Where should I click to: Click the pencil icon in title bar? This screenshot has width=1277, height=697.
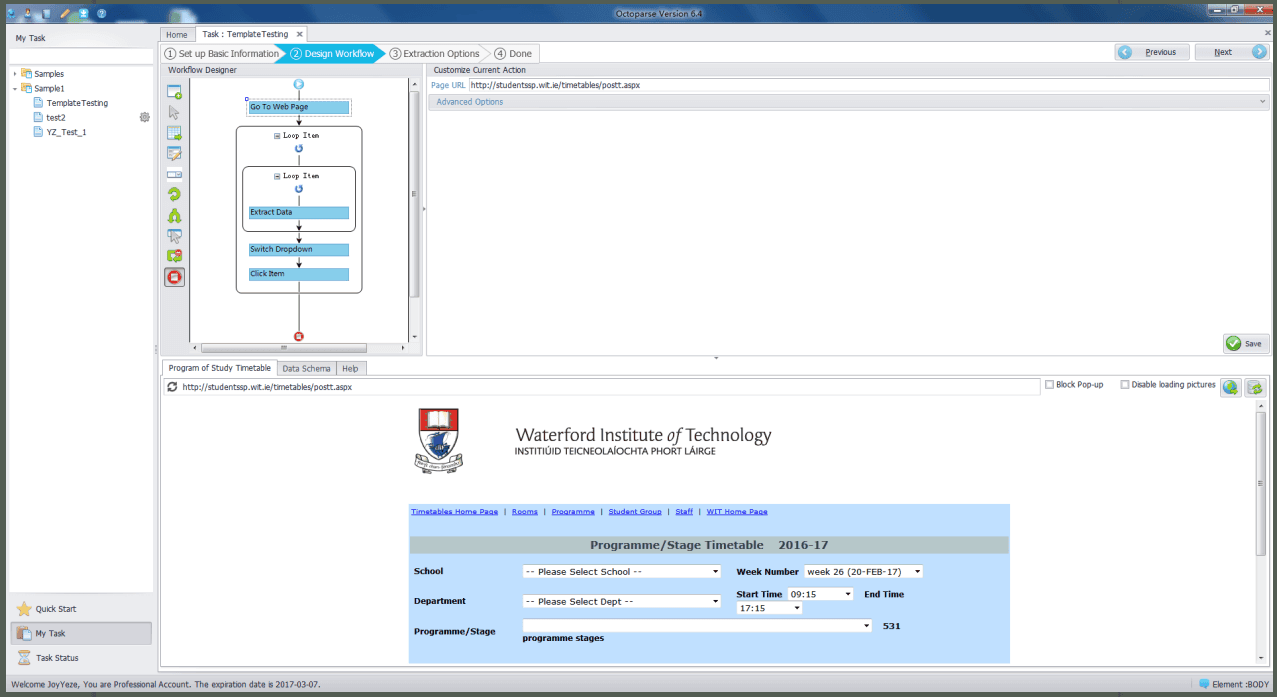64,13
